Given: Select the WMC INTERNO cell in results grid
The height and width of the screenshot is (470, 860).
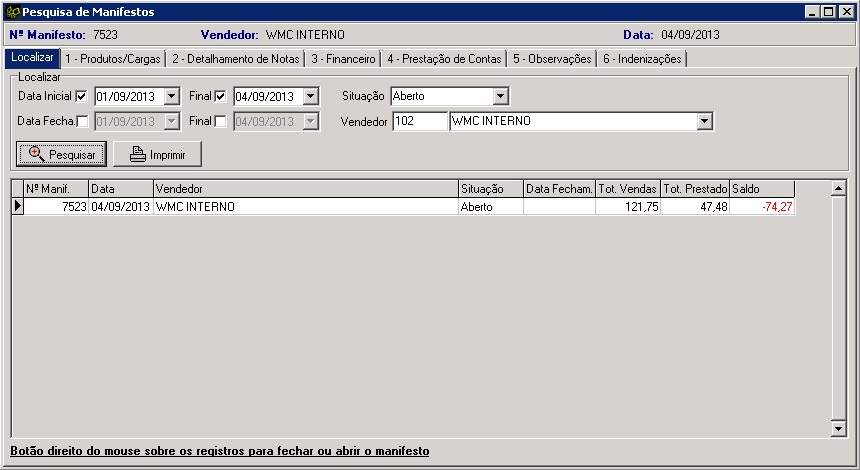Looking at the screenshot, I should (305, 206).
